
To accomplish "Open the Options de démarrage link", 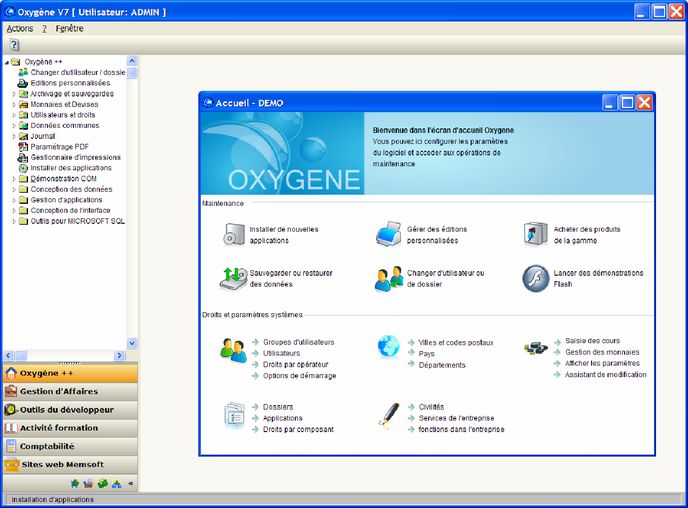I will 299,376.
